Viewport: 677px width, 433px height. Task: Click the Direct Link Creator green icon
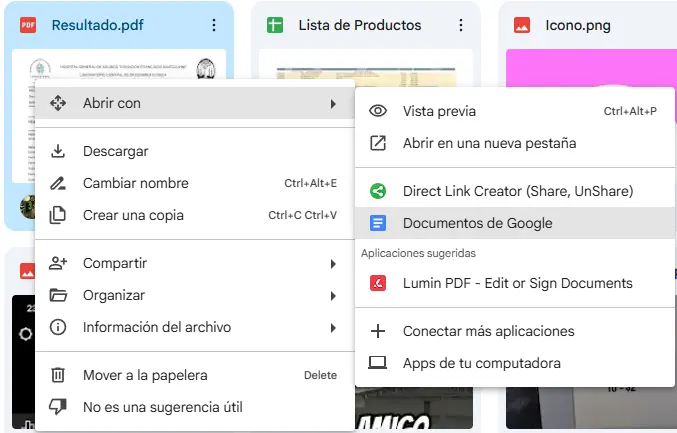point(378,191)
